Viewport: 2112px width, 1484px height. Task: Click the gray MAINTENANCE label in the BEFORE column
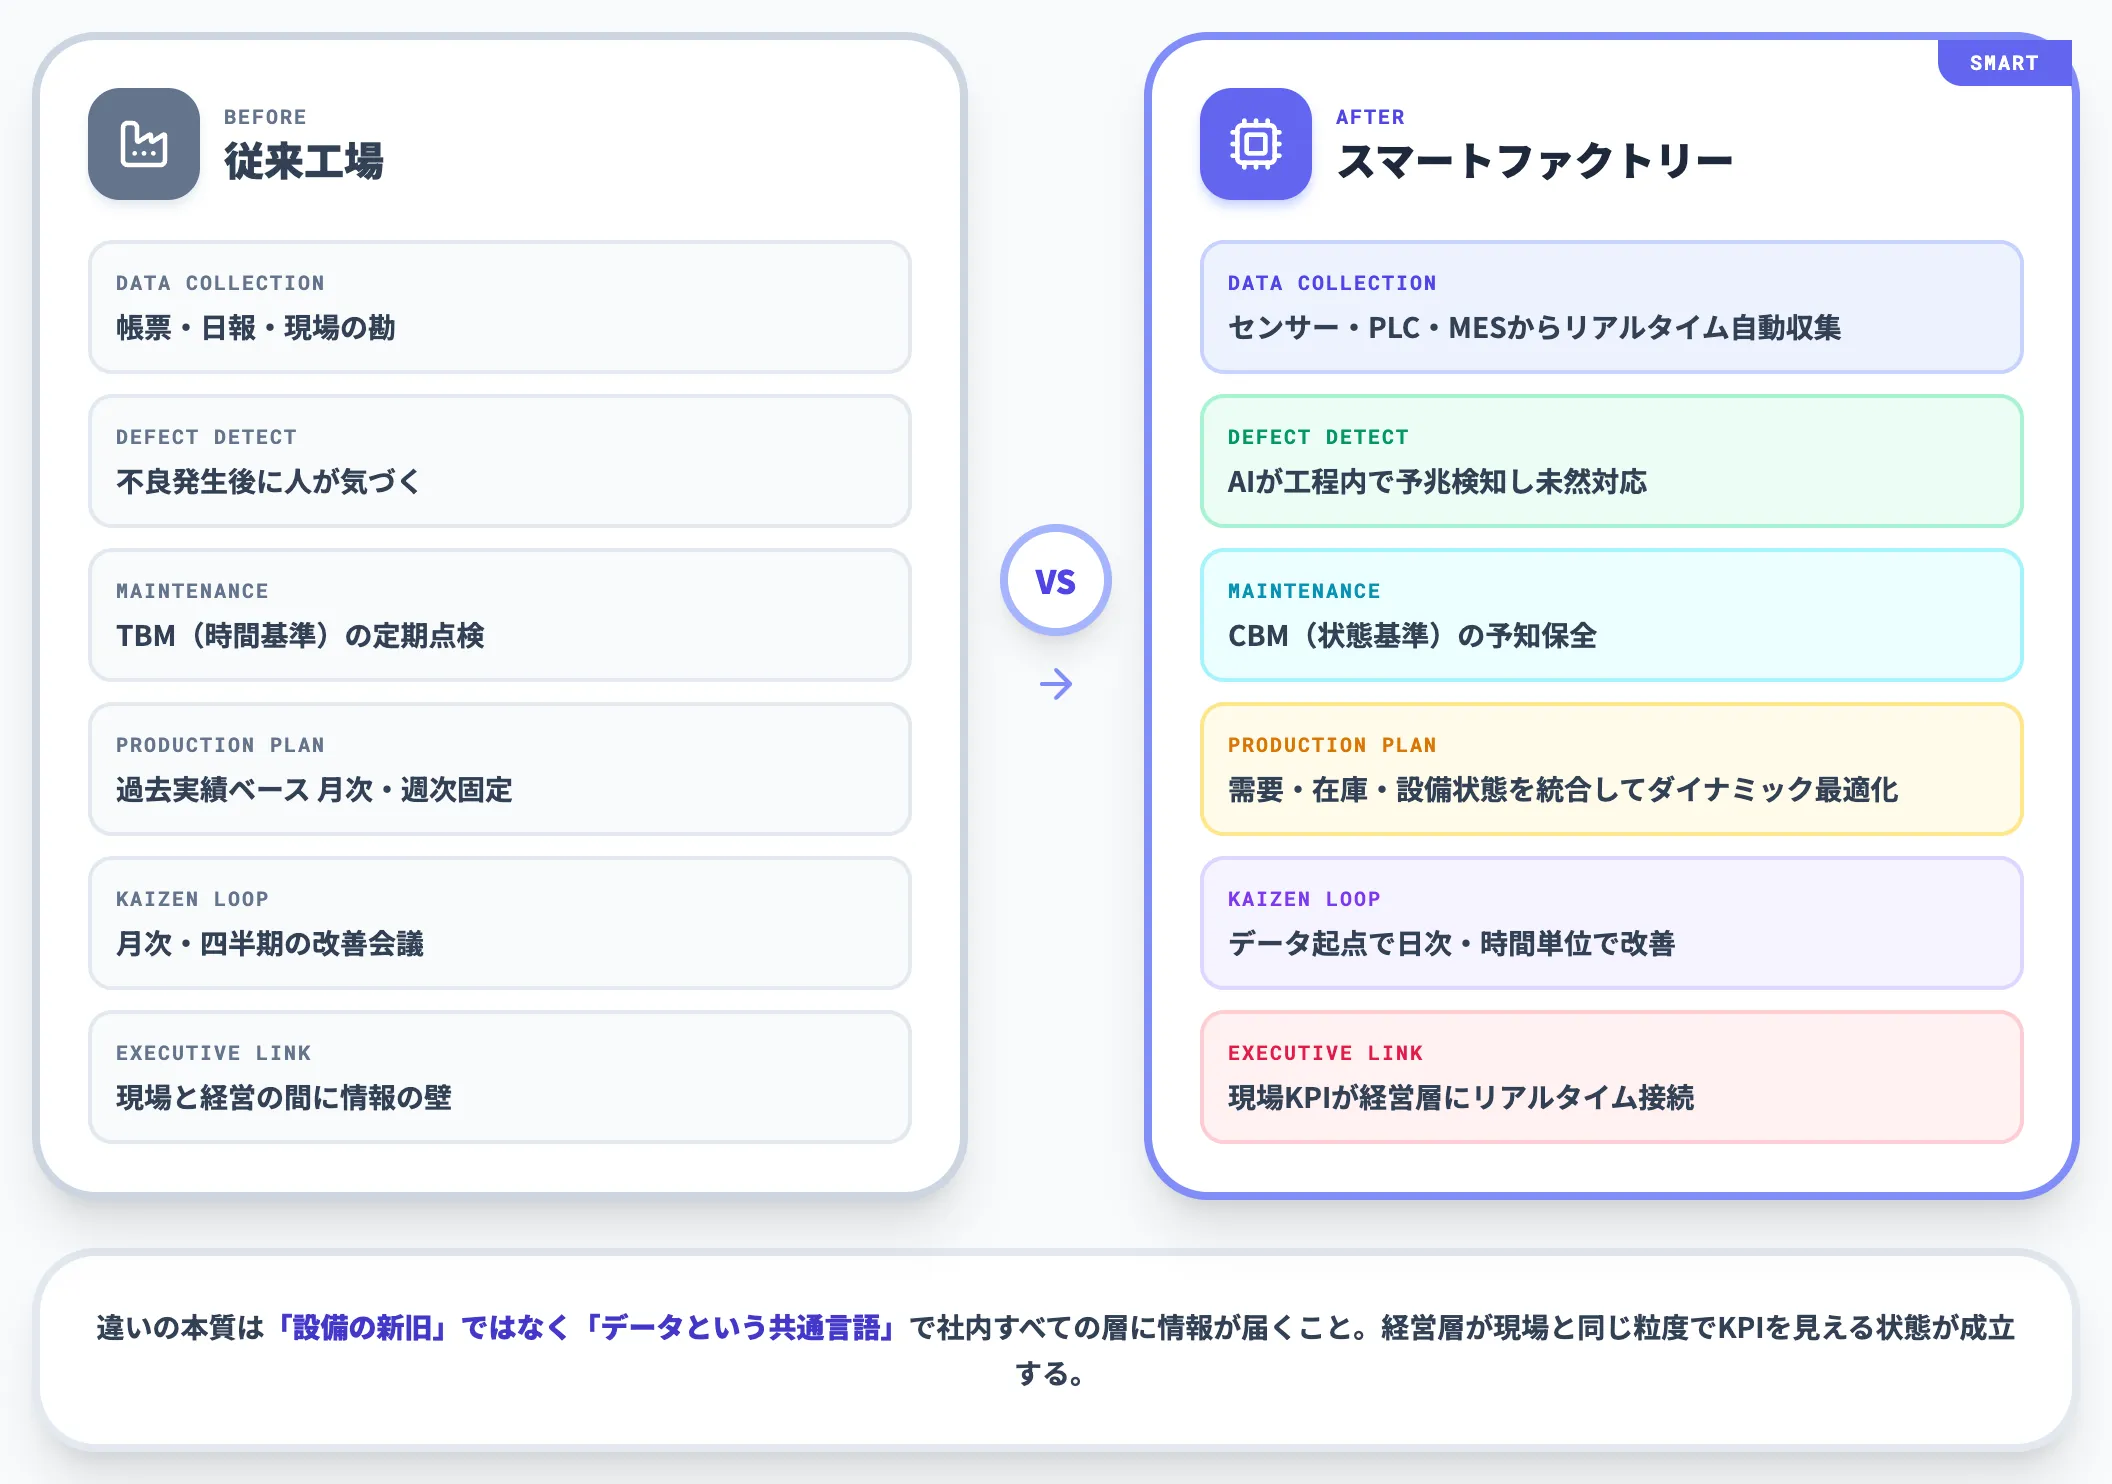192,591
